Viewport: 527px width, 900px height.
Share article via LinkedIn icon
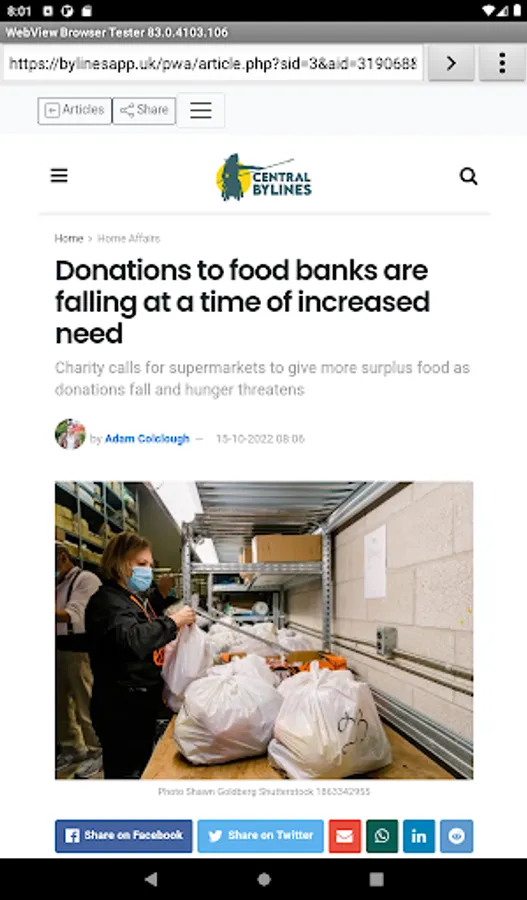(419, 836)
